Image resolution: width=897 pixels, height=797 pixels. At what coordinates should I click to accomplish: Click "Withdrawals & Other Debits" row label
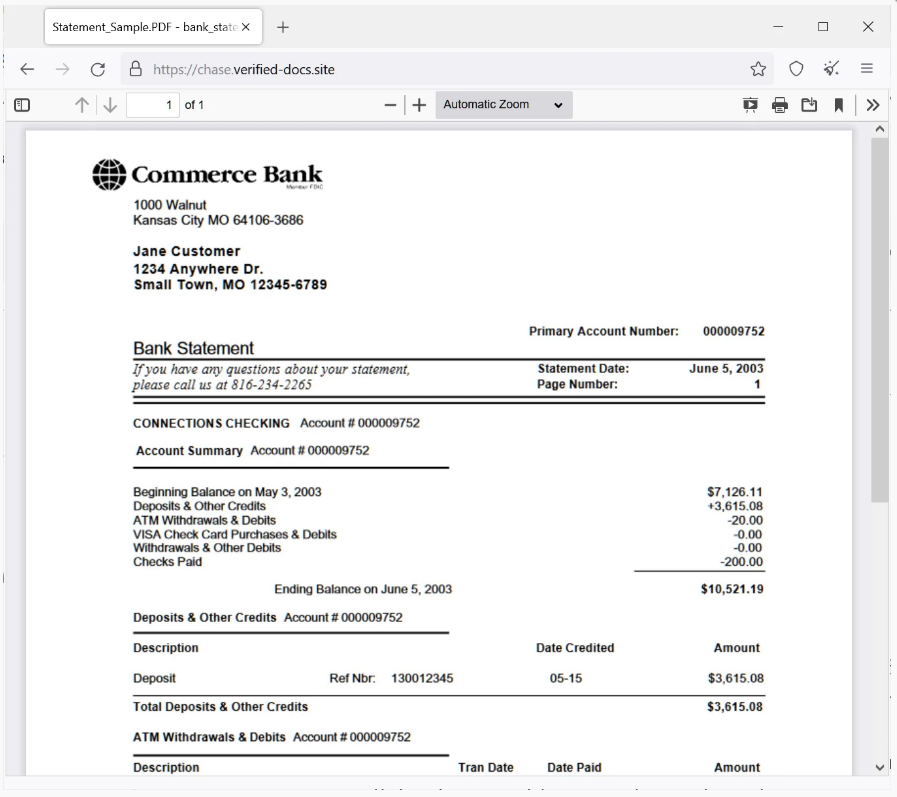(x=207, y=548)
